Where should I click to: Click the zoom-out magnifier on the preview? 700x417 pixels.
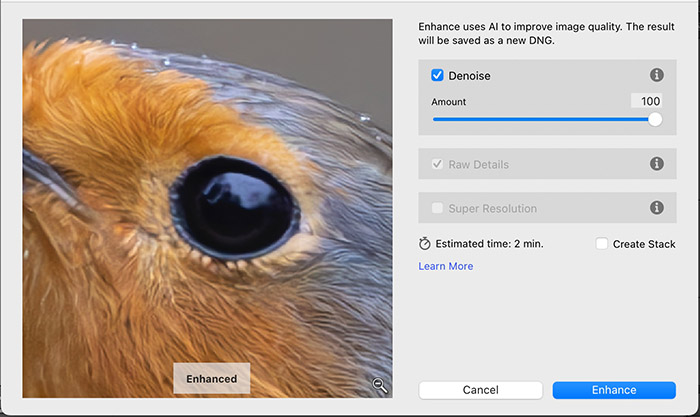(380, 385)
